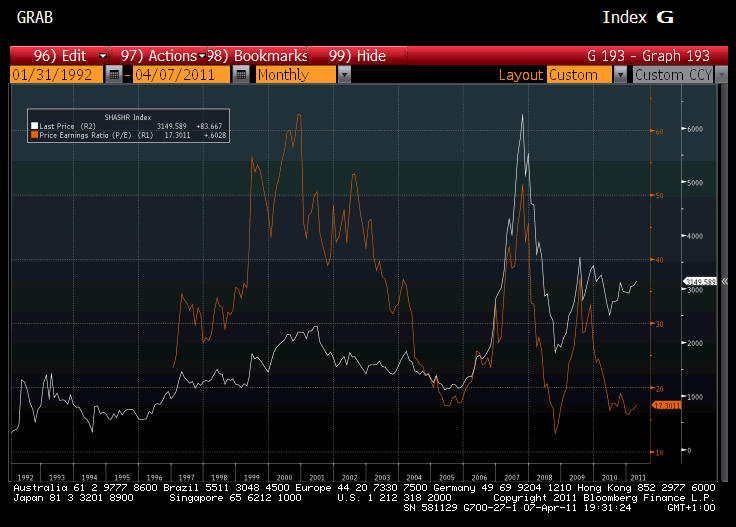Click the SHASHR Index legend title
The height and width of the screenshot is (527, 736).
pos(128,117)
